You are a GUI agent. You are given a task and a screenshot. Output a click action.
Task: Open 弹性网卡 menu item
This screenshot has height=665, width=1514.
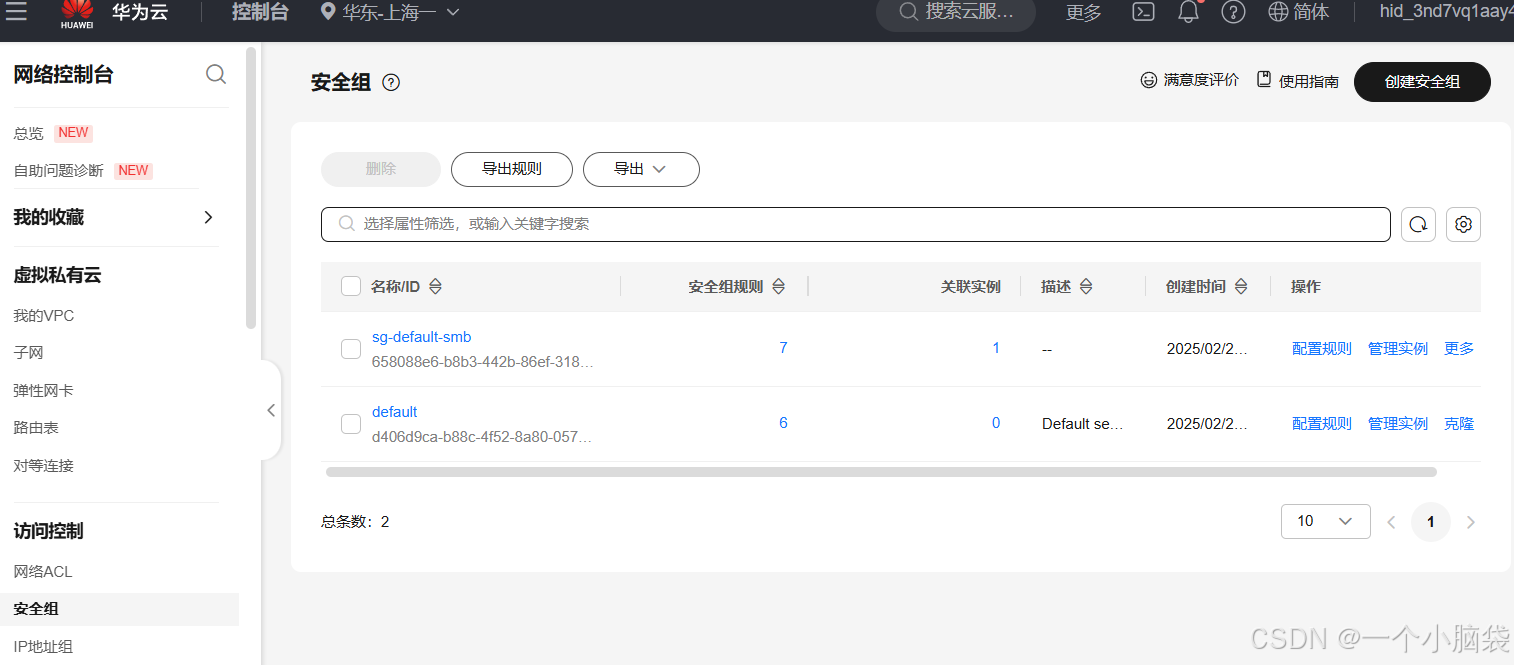pyautogui.click(x=43, y=391)
